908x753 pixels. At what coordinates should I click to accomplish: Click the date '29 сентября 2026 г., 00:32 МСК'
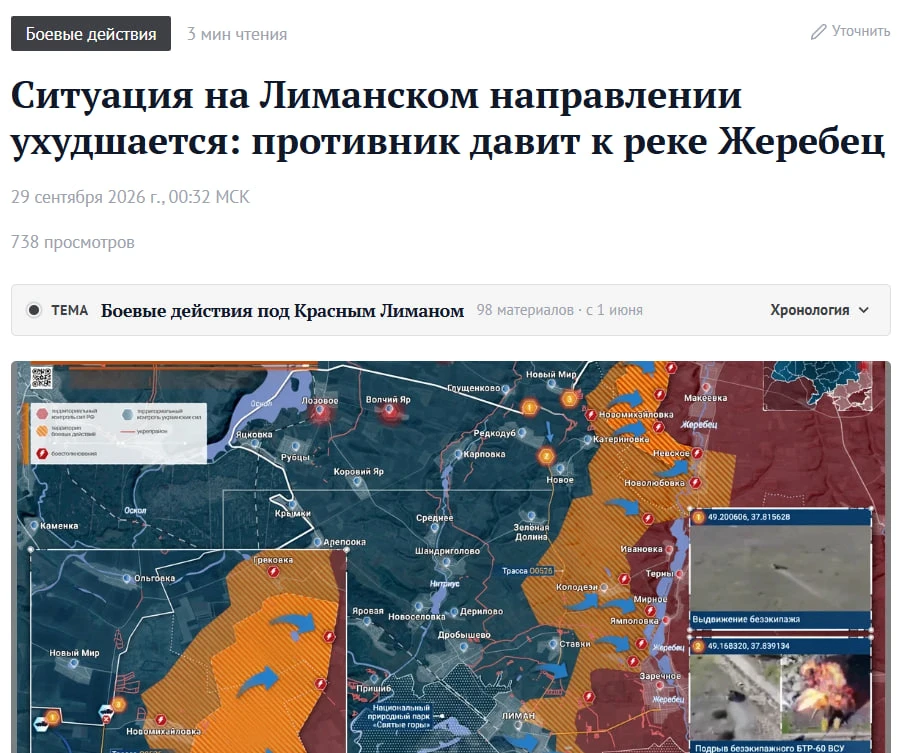[x=130, y=197]
